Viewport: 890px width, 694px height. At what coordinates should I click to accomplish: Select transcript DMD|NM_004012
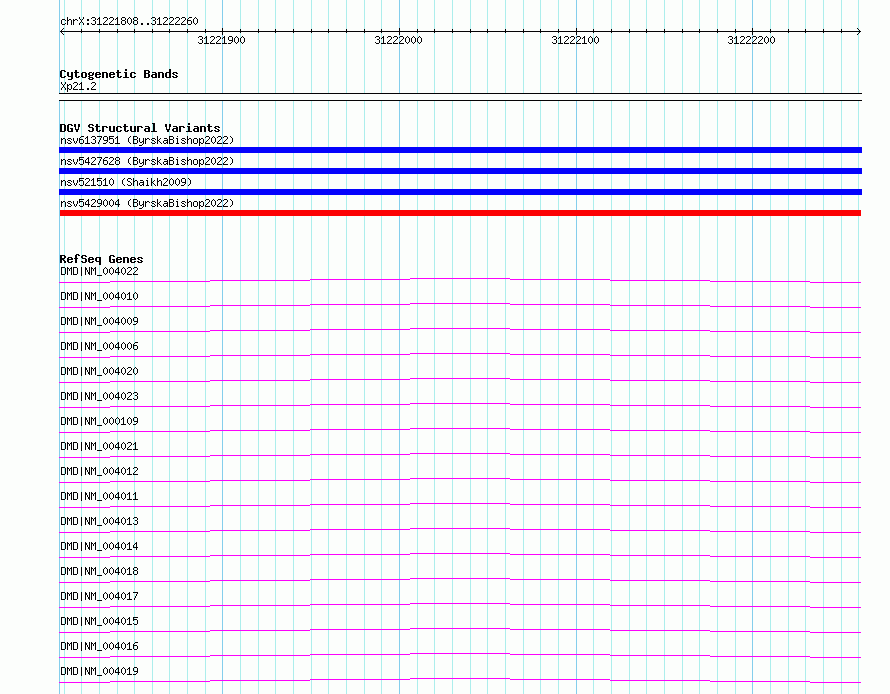[99, 471]
